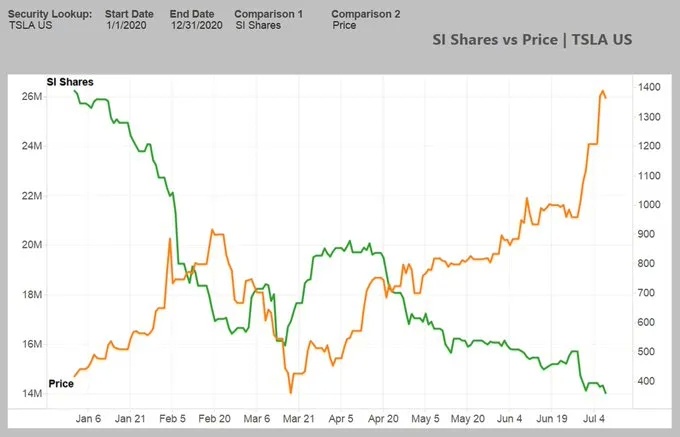The width and height of the screenshot is (680, 437).
Task: Click the 26M left axis label
Action: pyautogui.click(x=32, y=96)
